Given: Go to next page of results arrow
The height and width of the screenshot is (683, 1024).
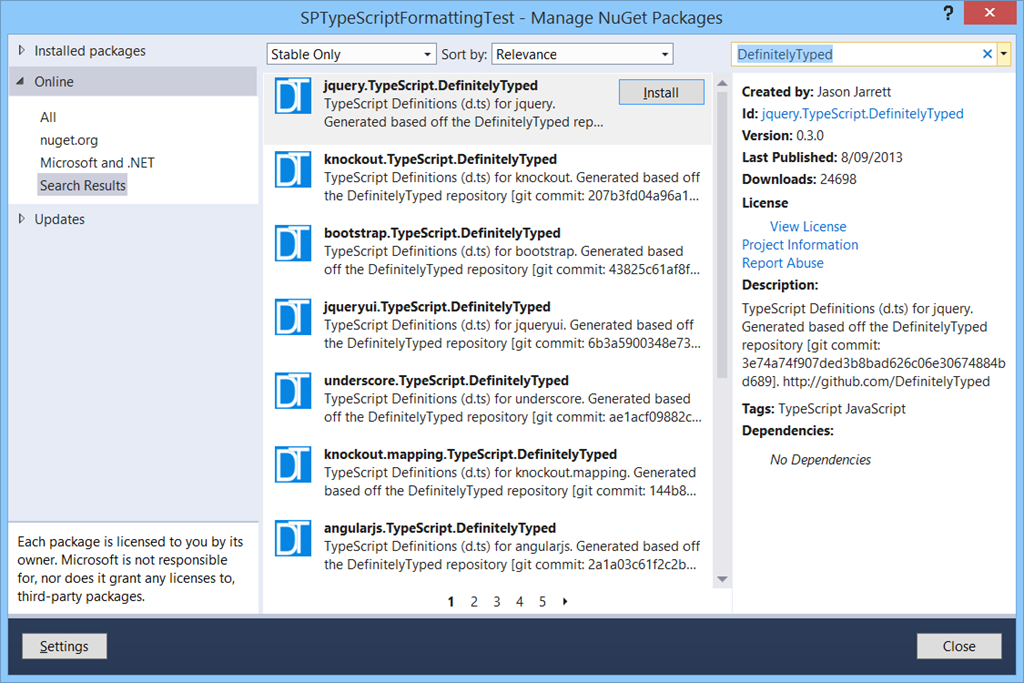Looking at the screenshot, I should pos(565,601).
